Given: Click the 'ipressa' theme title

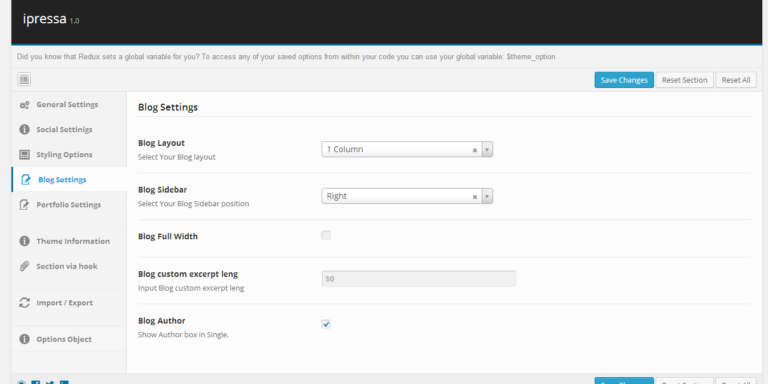Looking at the screenshot, I should point(44,19).
